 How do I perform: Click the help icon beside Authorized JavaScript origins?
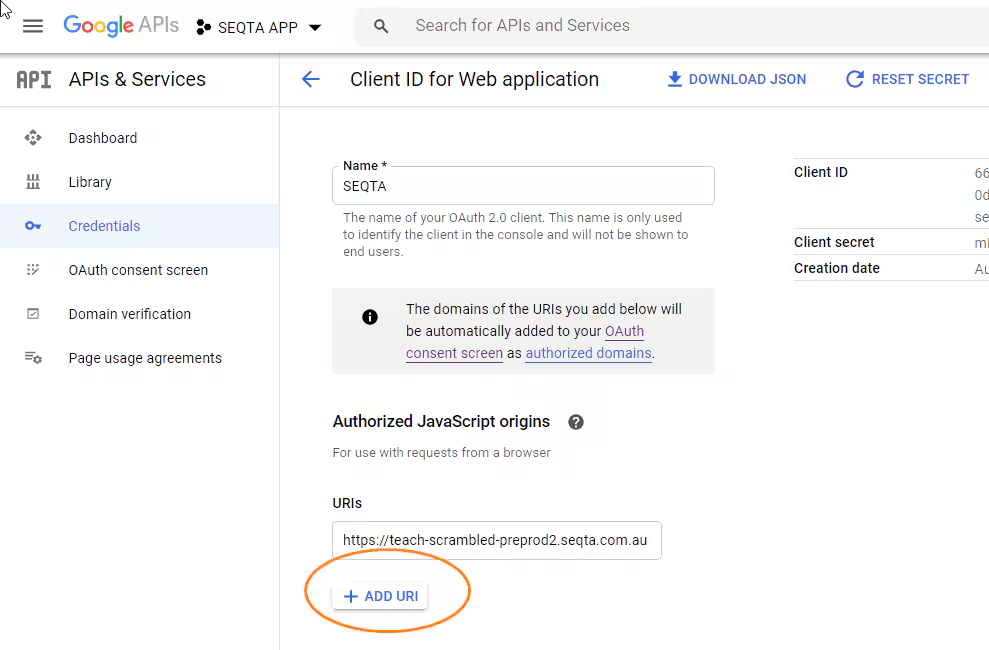coord(575,422)
